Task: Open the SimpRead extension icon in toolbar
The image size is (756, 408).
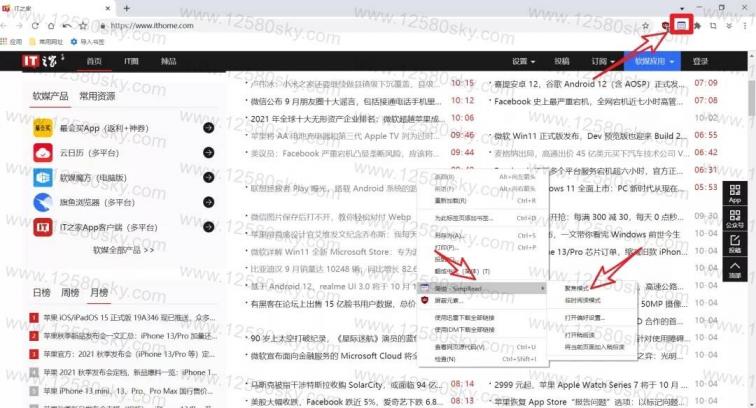Action: coord(681,25)
